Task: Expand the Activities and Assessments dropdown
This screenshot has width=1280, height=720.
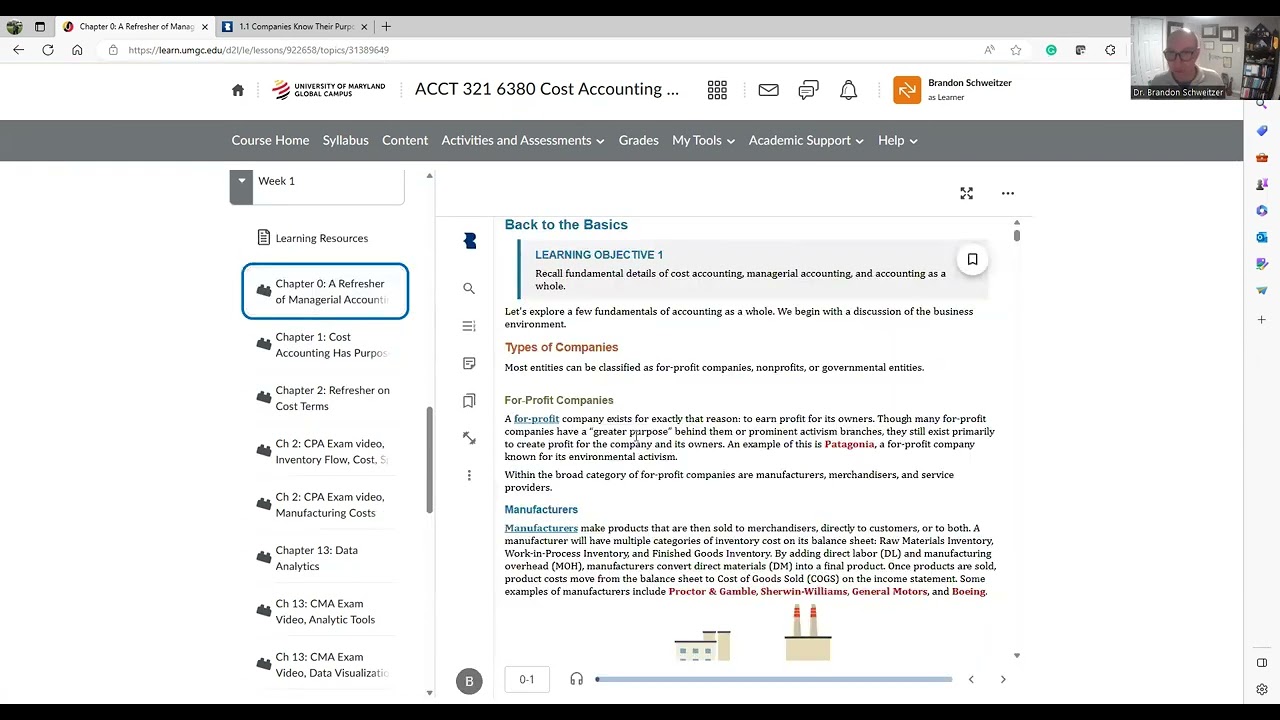Action: point(523,141)
